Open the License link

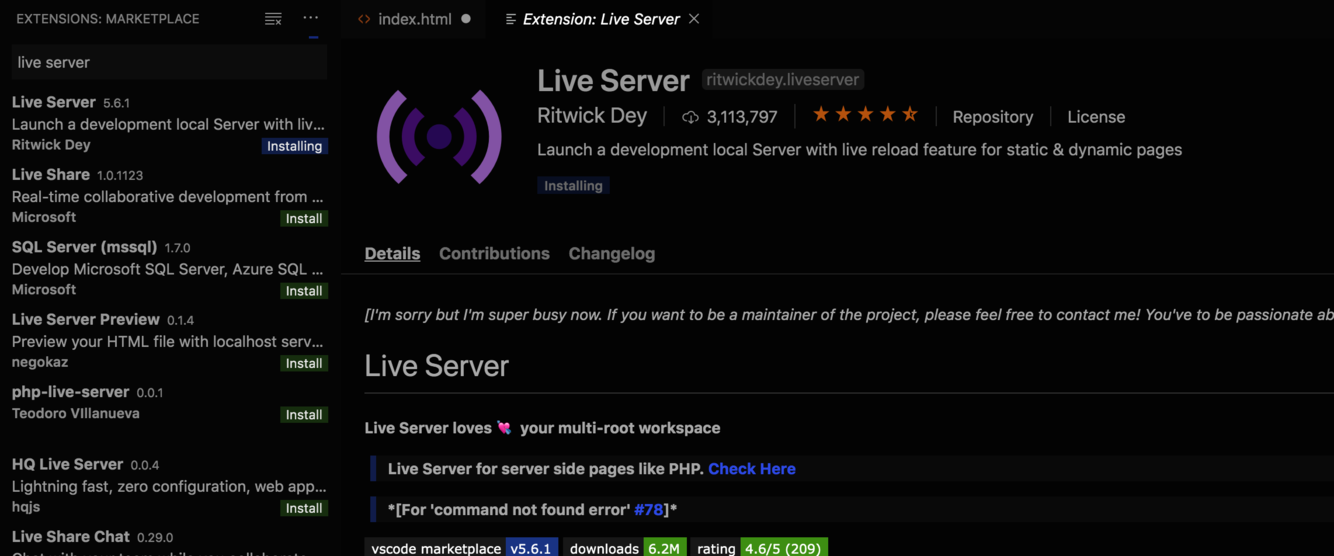[x=1096, y=117]
